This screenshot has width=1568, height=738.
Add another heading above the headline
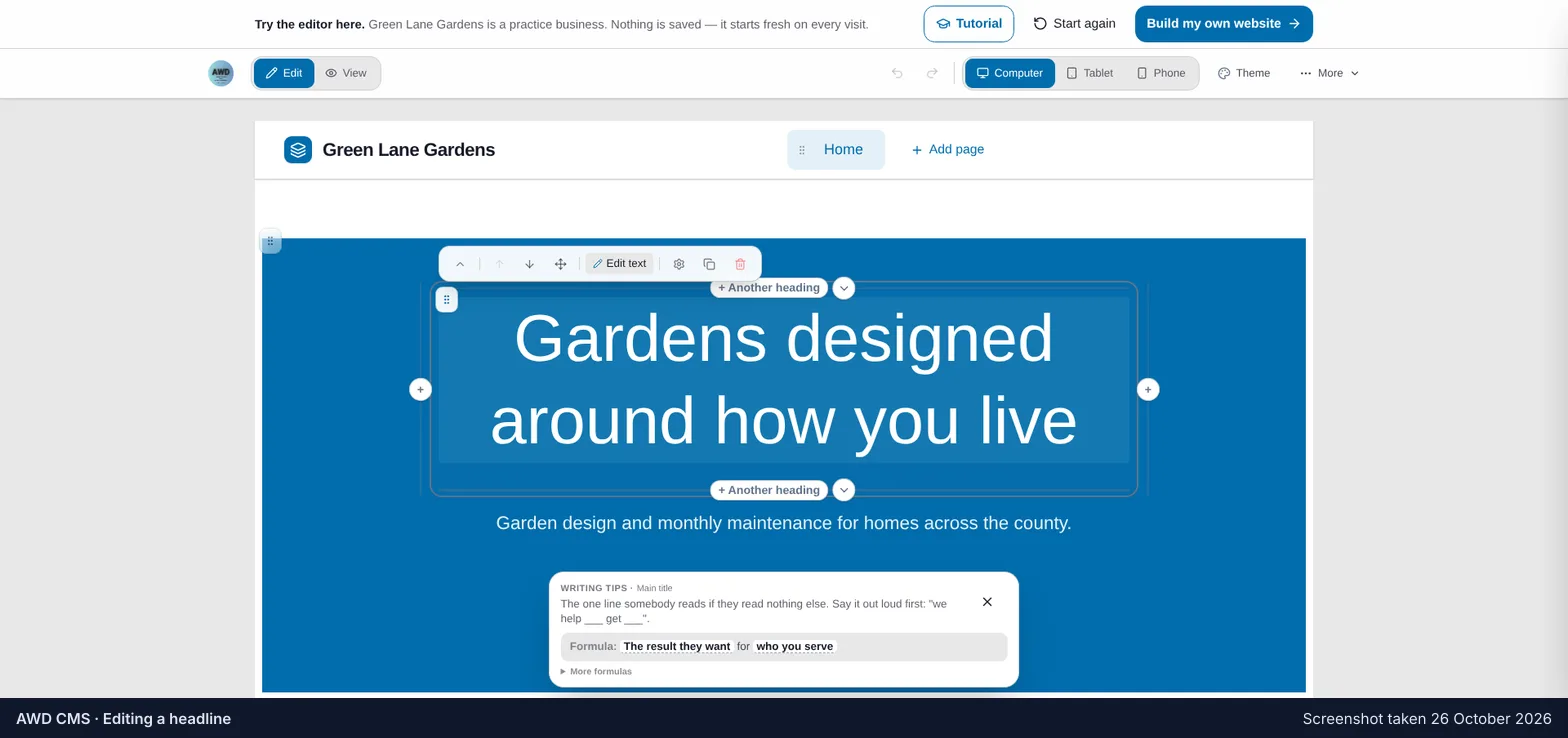pyautogui.click(x=769, y=288)
